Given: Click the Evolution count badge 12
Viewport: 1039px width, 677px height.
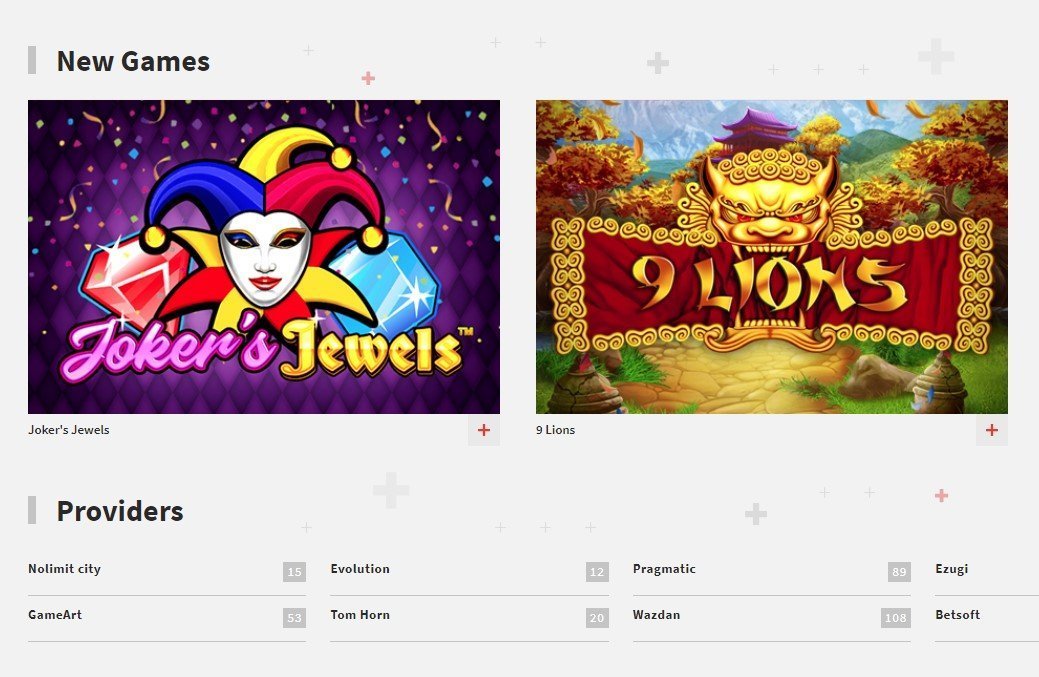Looking at the screenshot, I should point(597,572).
